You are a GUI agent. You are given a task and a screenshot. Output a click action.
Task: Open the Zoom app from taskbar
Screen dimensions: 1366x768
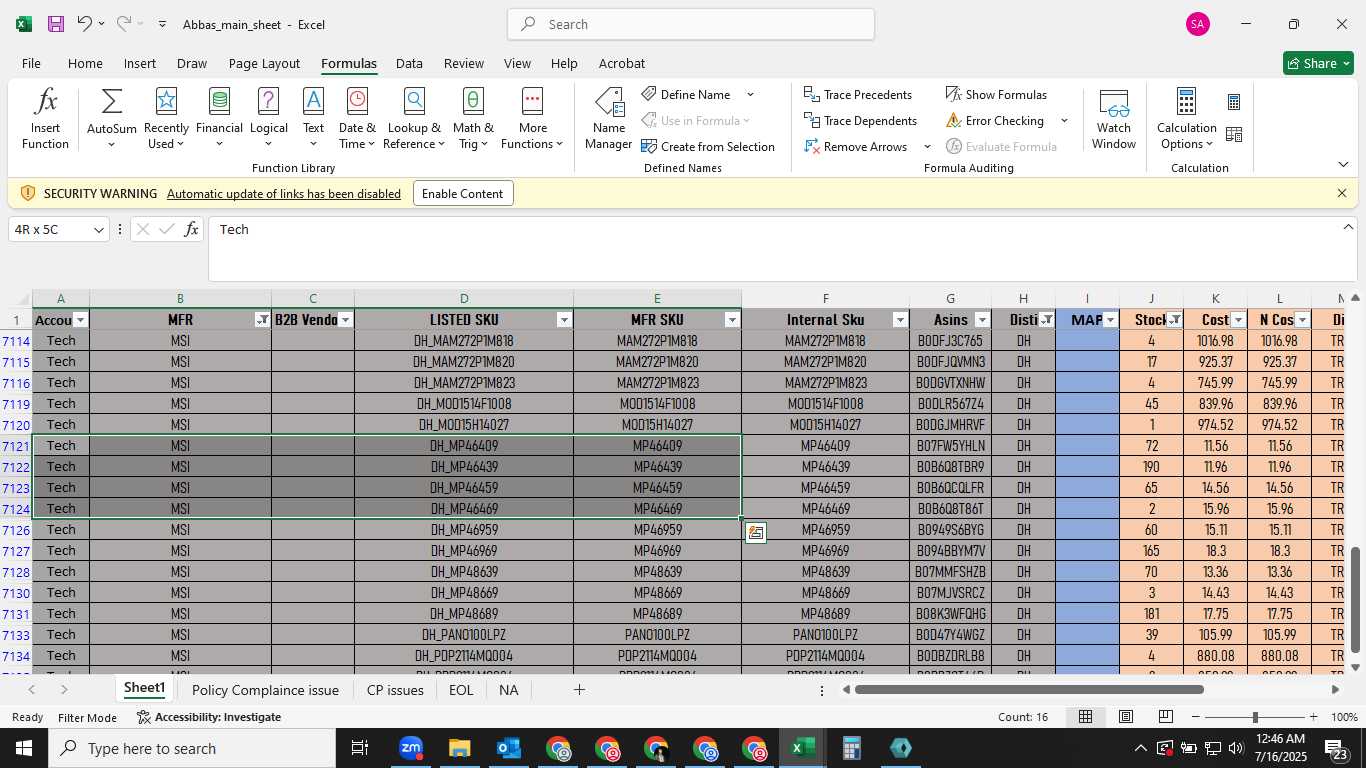coord(411,748)
